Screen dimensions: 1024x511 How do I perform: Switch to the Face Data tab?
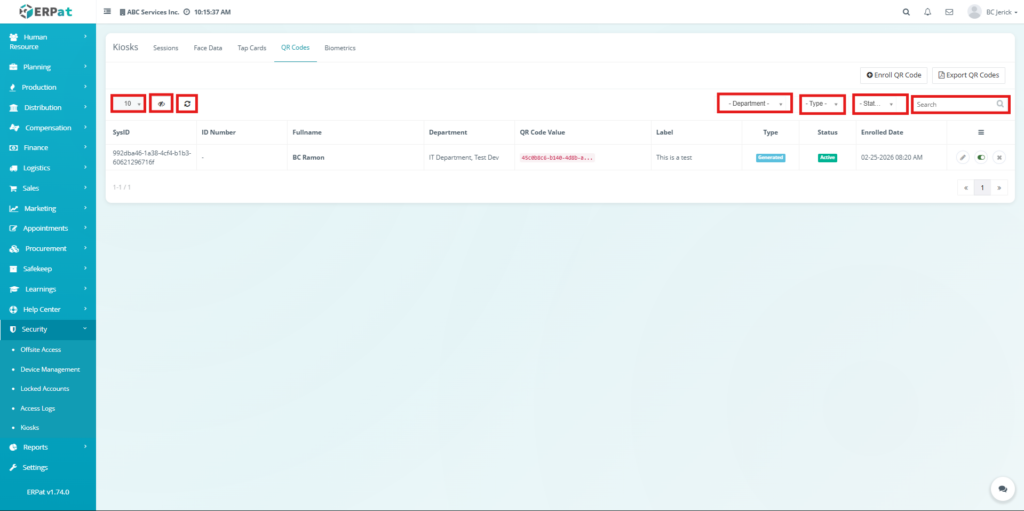click(x=208, y=48)
